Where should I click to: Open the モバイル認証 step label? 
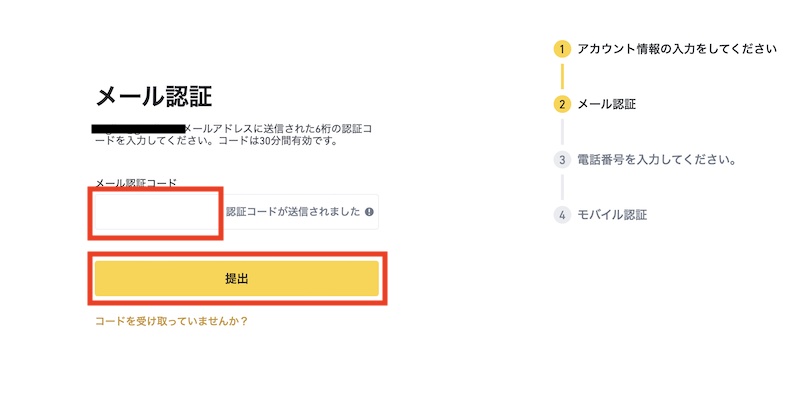tap(612, 215)
